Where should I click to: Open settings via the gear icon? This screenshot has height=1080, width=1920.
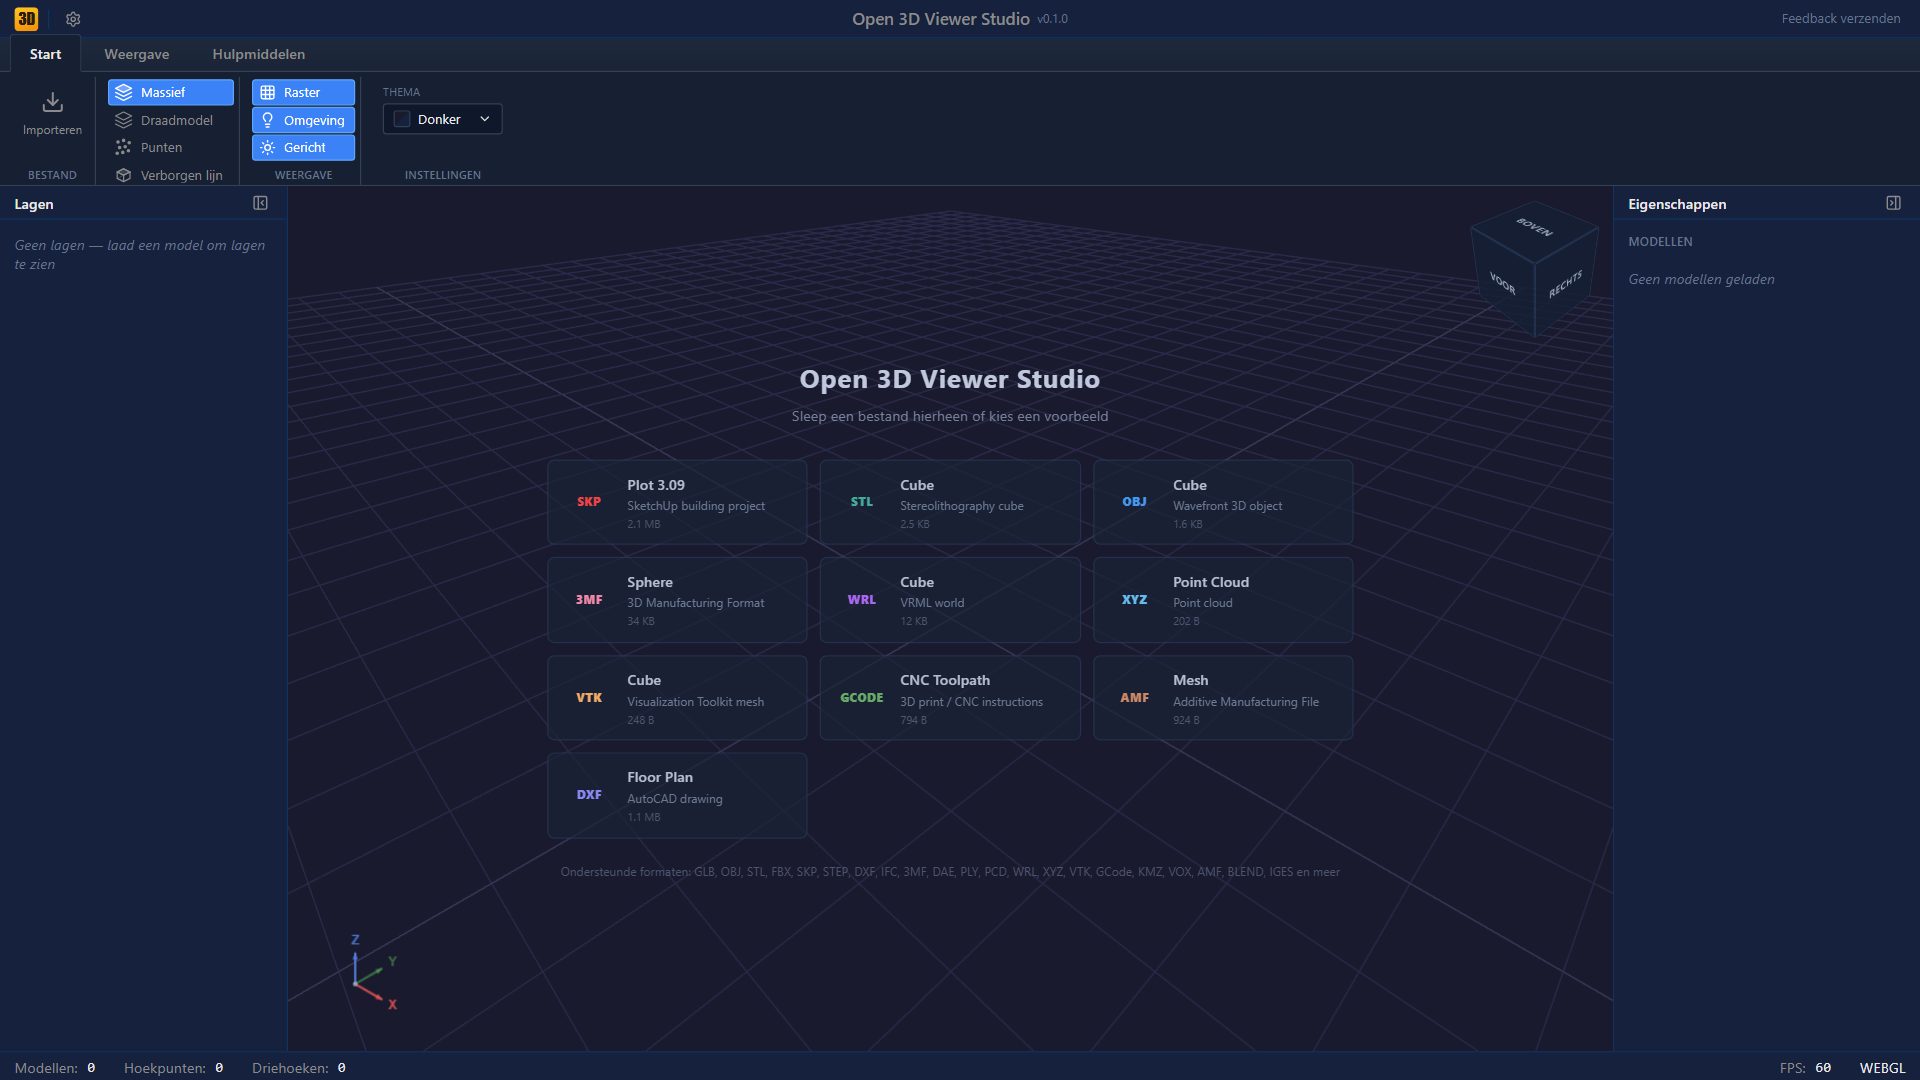[x=73, y=19]
